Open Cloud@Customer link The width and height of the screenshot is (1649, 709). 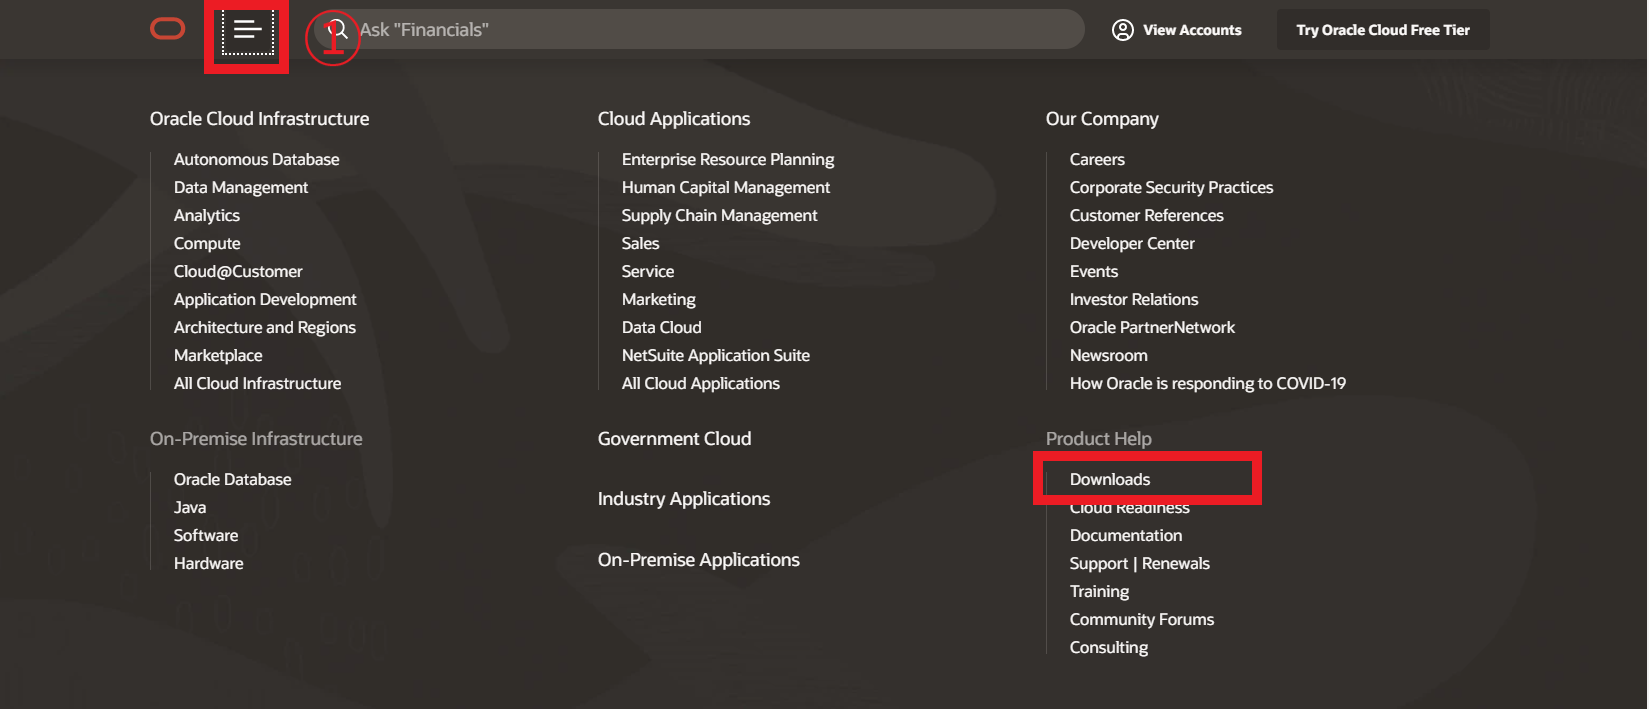[x=238, y=271]
